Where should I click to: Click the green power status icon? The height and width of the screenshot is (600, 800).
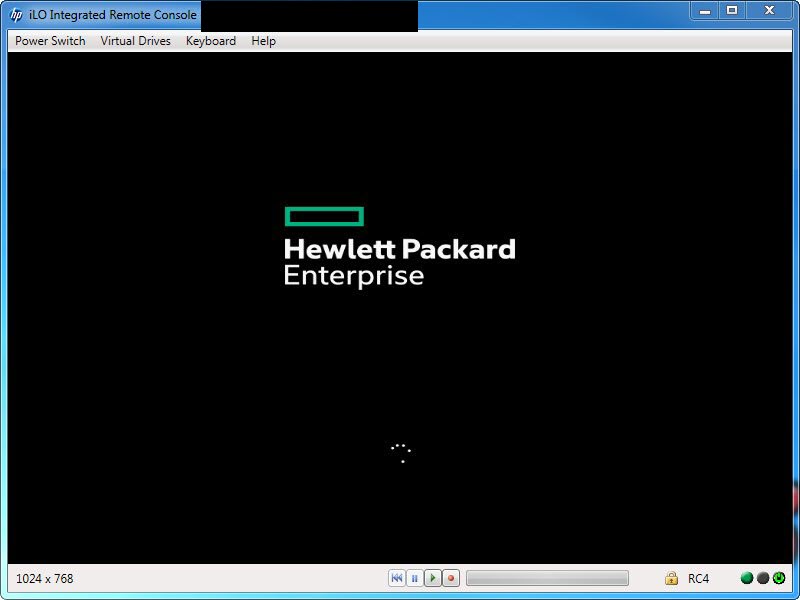tap(779, 578)
